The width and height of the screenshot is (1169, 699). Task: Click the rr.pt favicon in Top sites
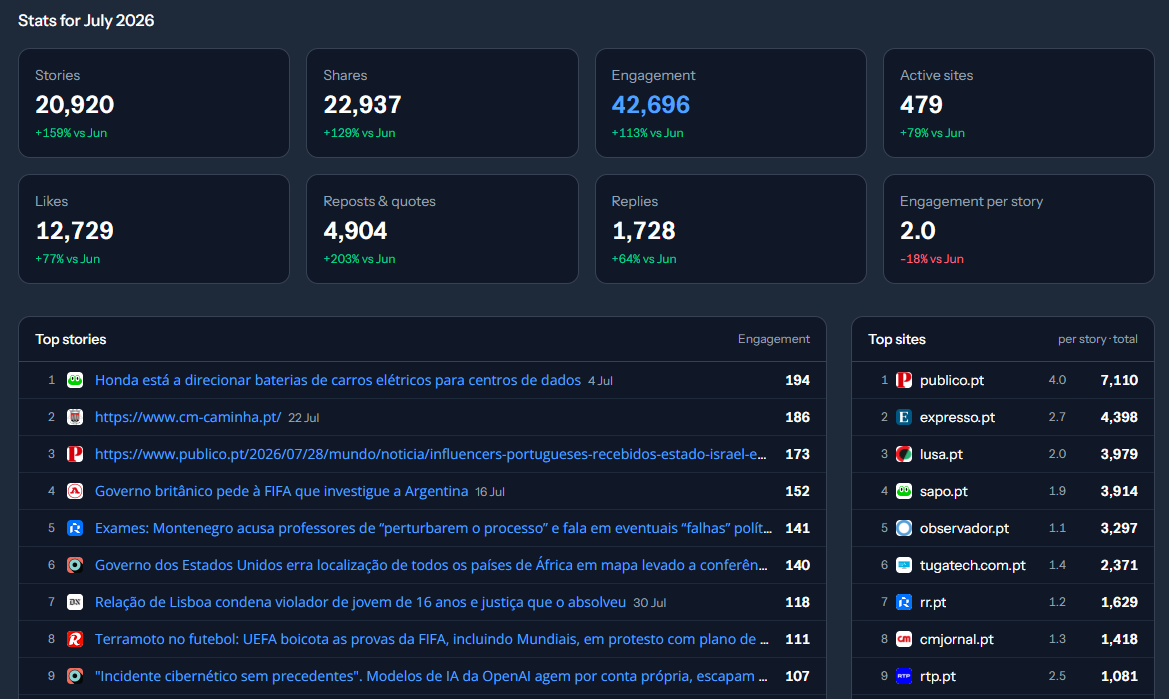[x=904, y=602]
